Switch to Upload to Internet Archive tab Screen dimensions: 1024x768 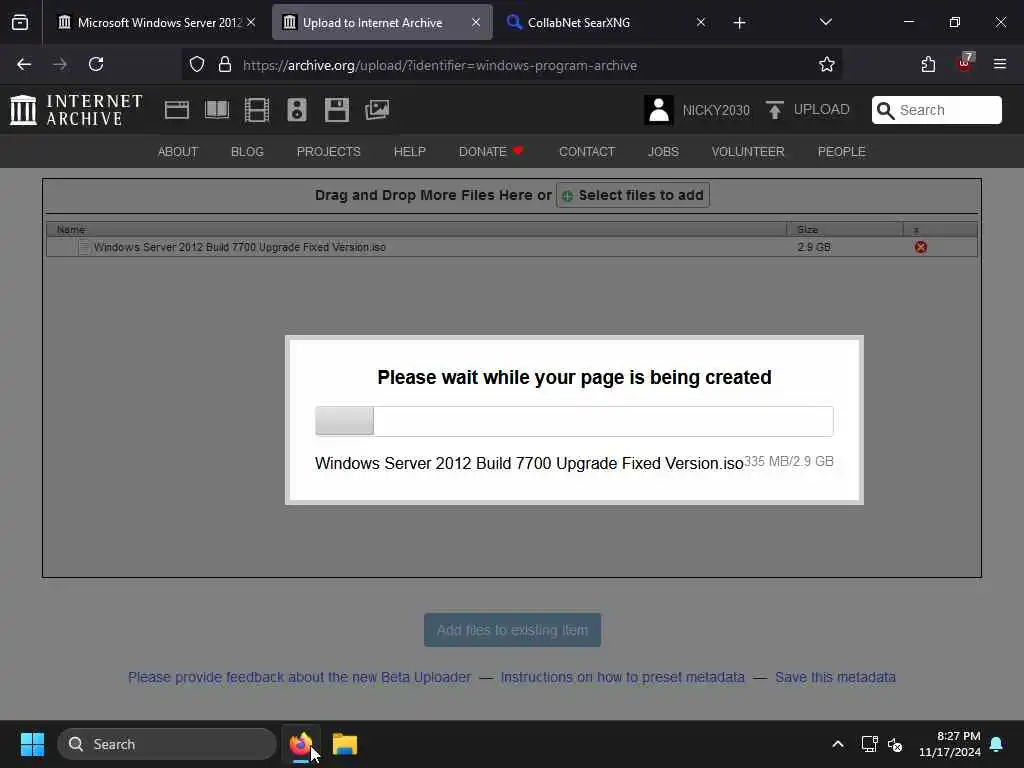coord(382,23)
